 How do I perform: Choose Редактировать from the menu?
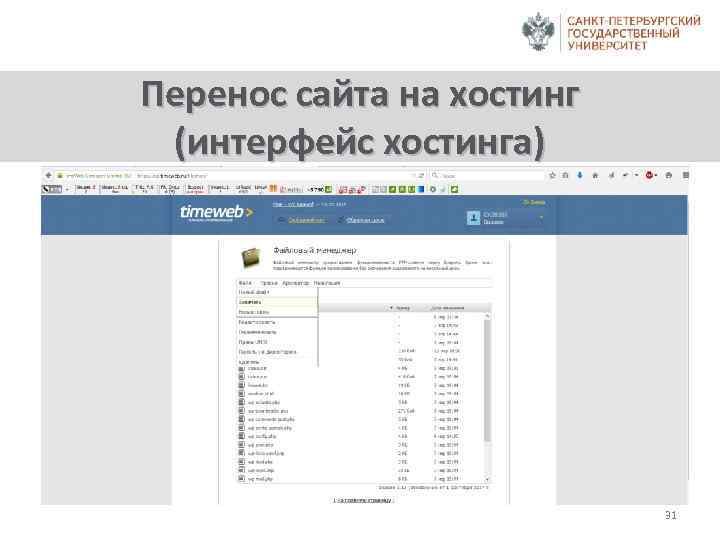point(277,322)
